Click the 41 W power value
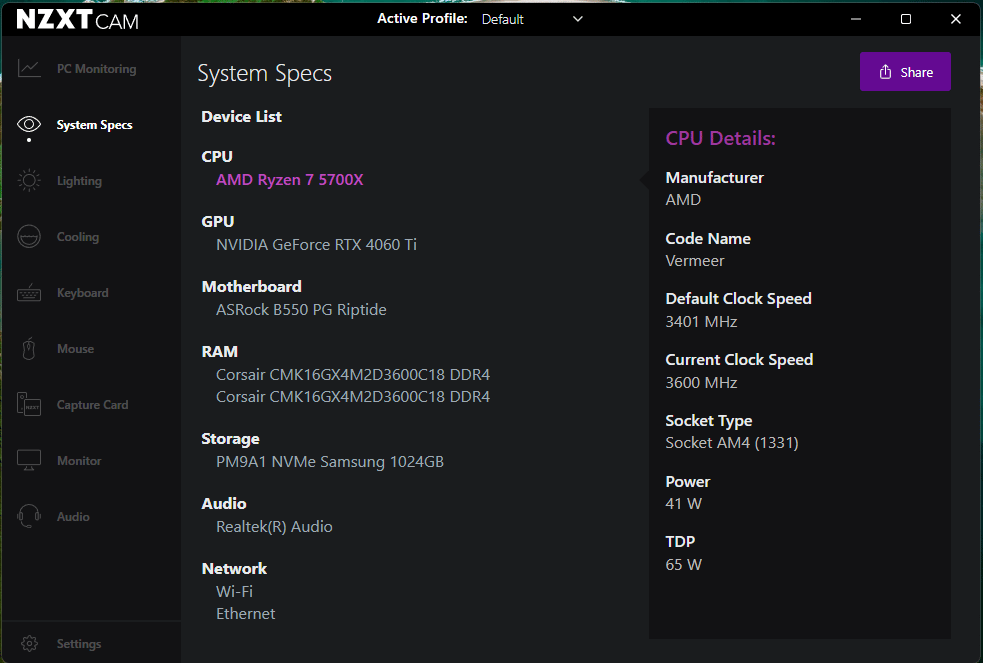Viewport: 983px width, 663px height. [x=683, y=504]
